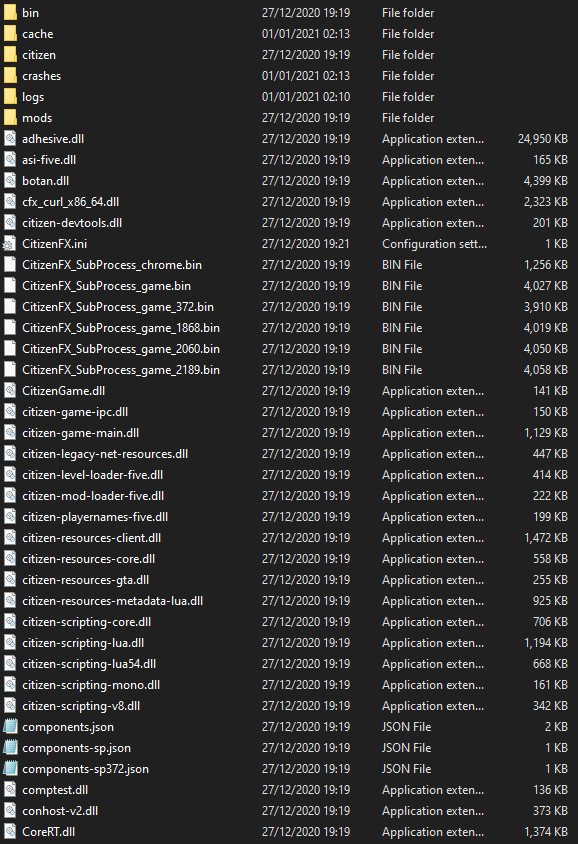Click the citizen-scripting-lua54.dll file icon
The height and width of the screenshot is (844, 578).
pyautogui.click(x=10, y=664)
